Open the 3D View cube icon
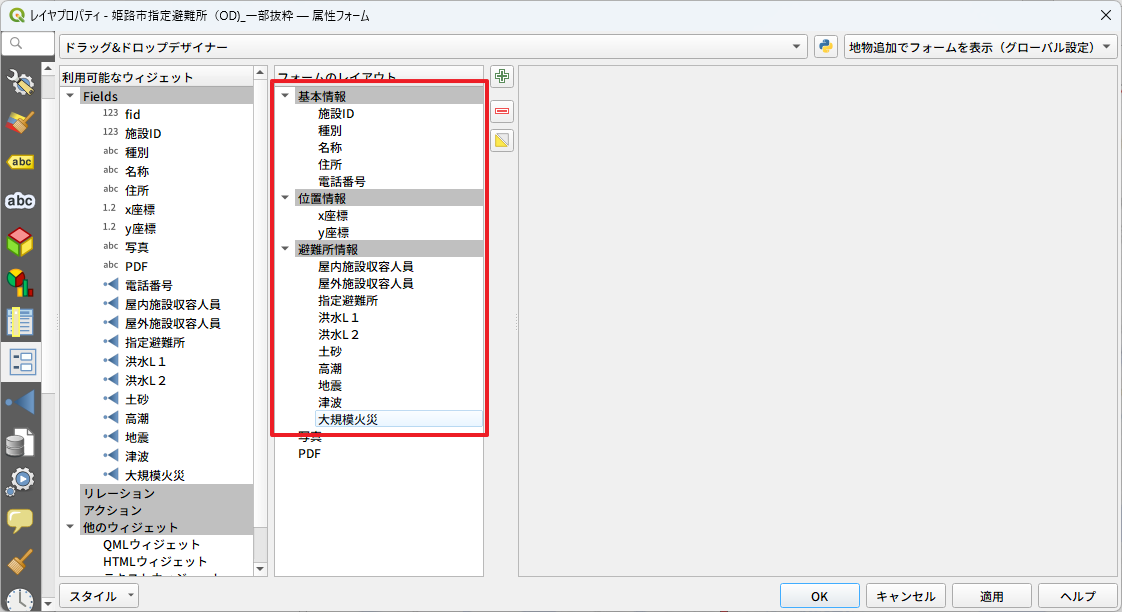The image size is (1122, 612). pos(20,242)
